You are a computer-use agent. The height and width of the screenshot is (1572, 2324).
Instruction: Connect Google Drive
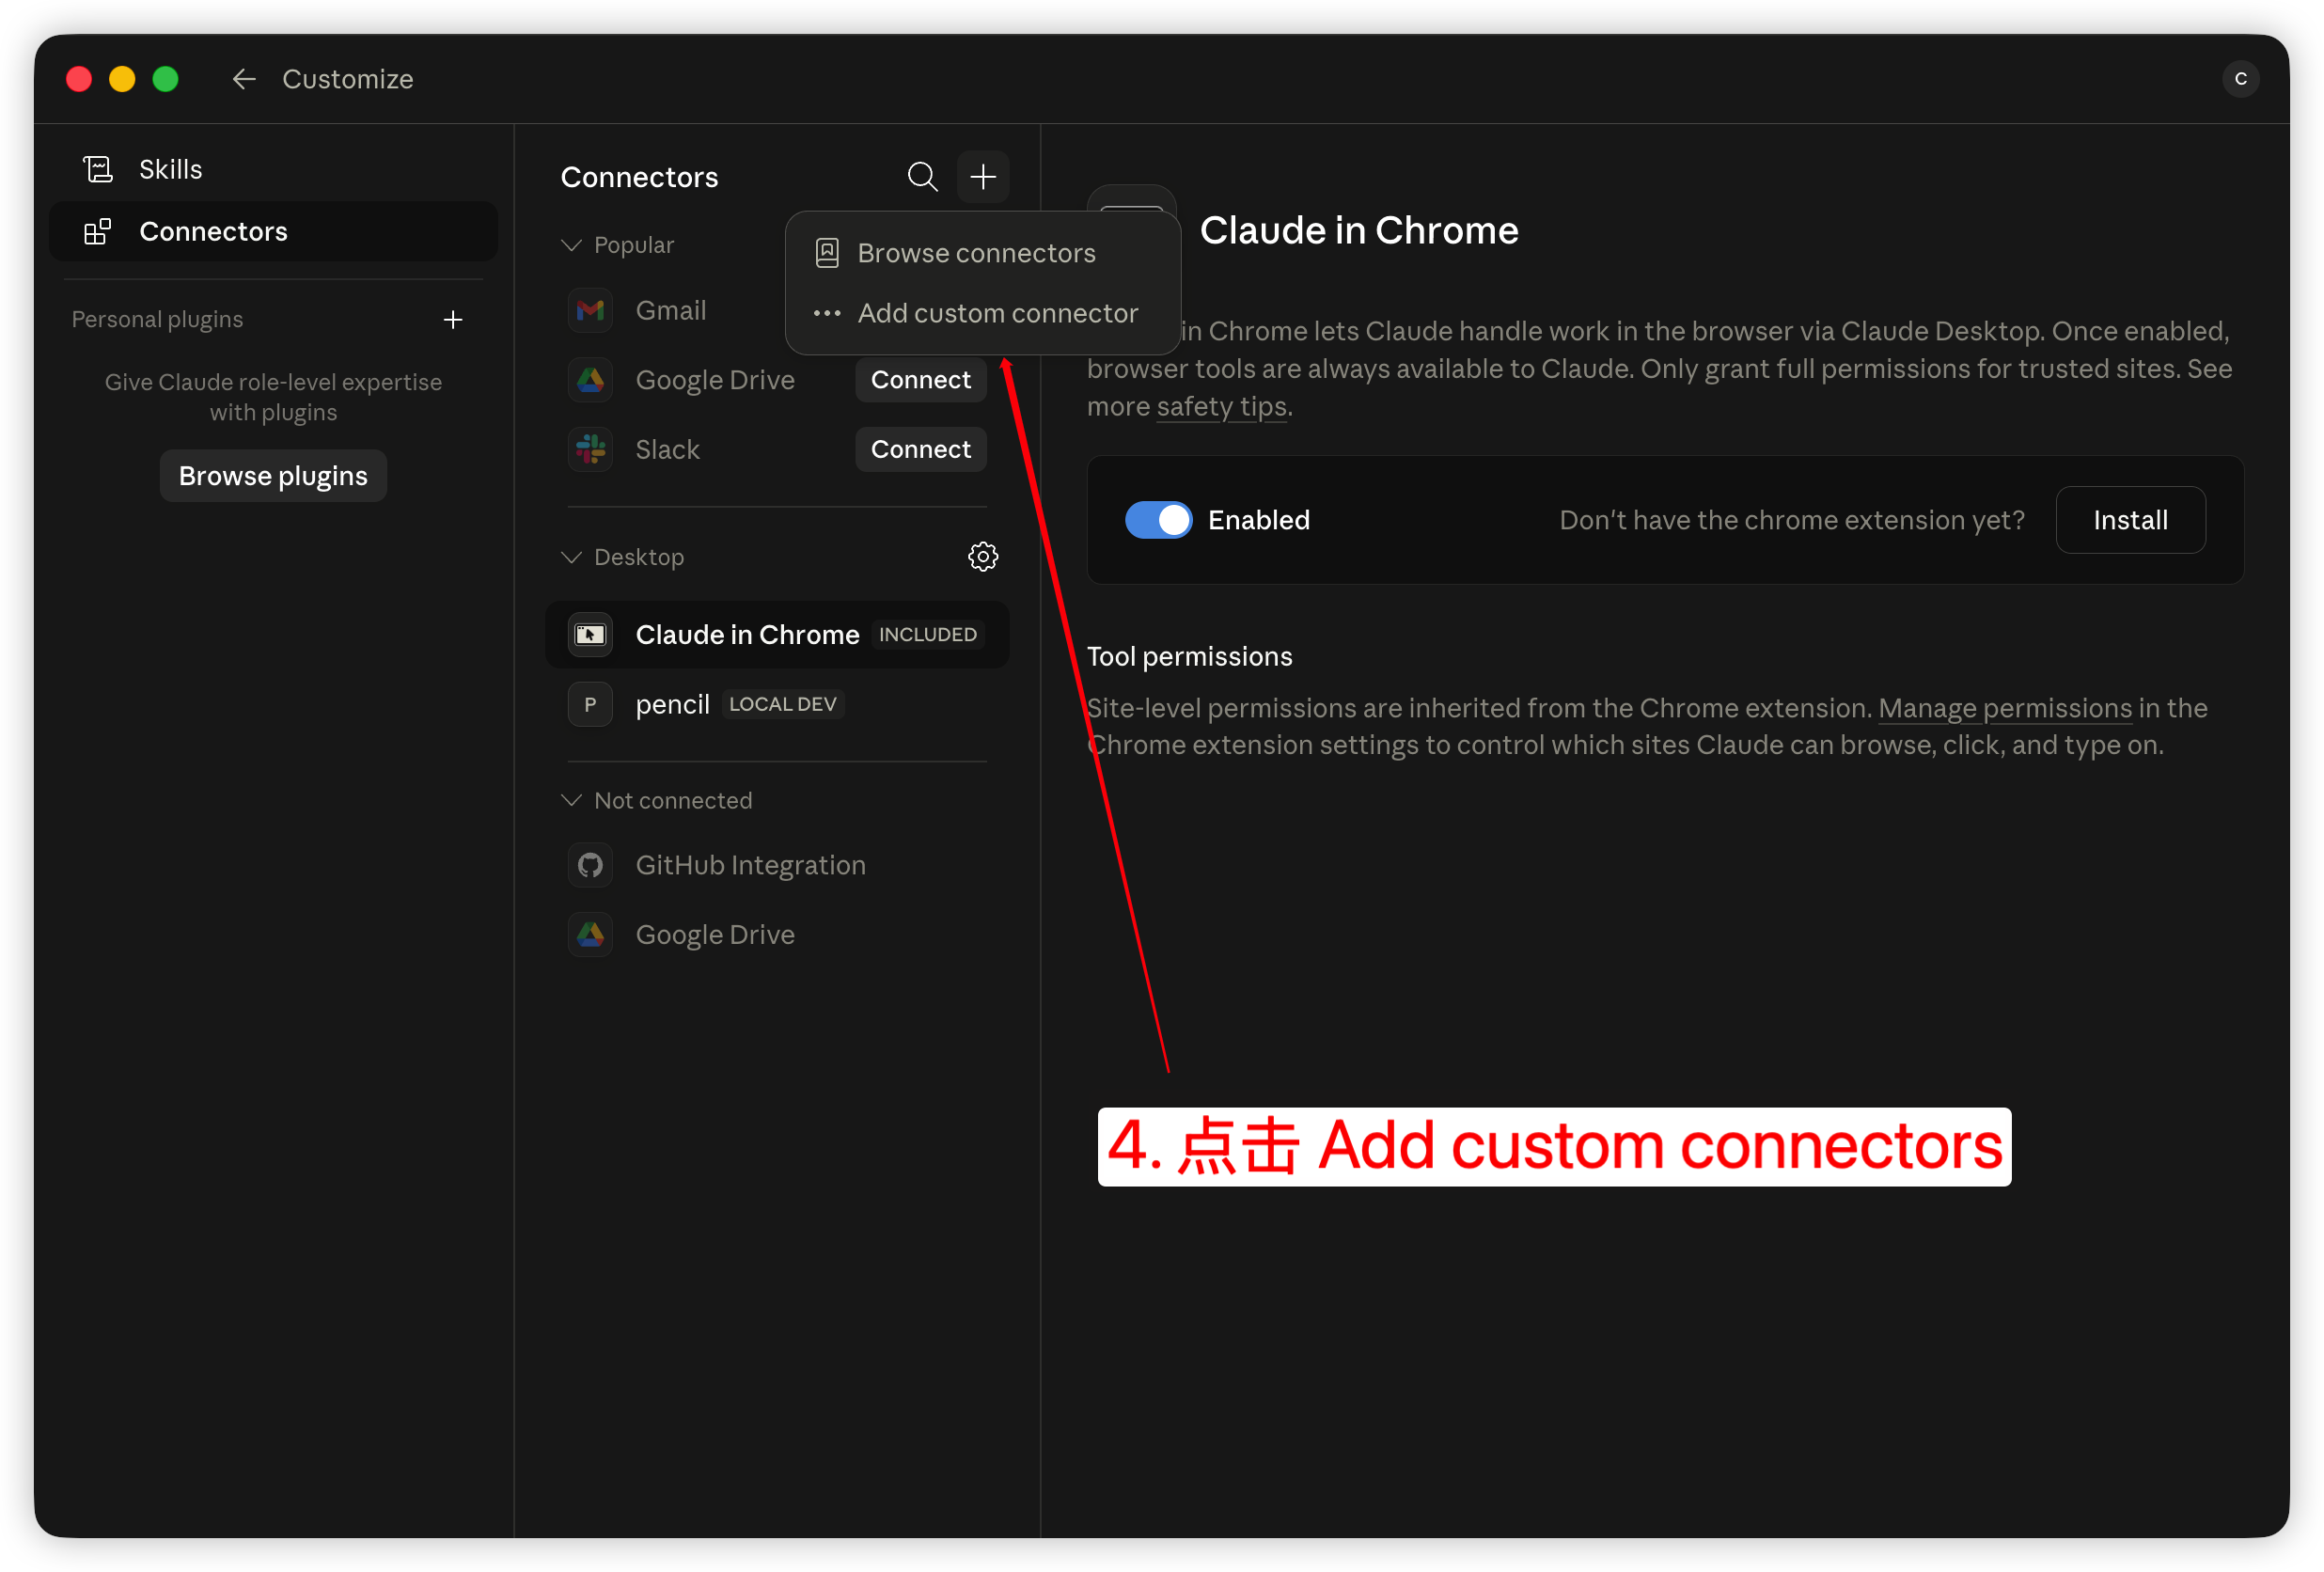click(x=920, y=380)
